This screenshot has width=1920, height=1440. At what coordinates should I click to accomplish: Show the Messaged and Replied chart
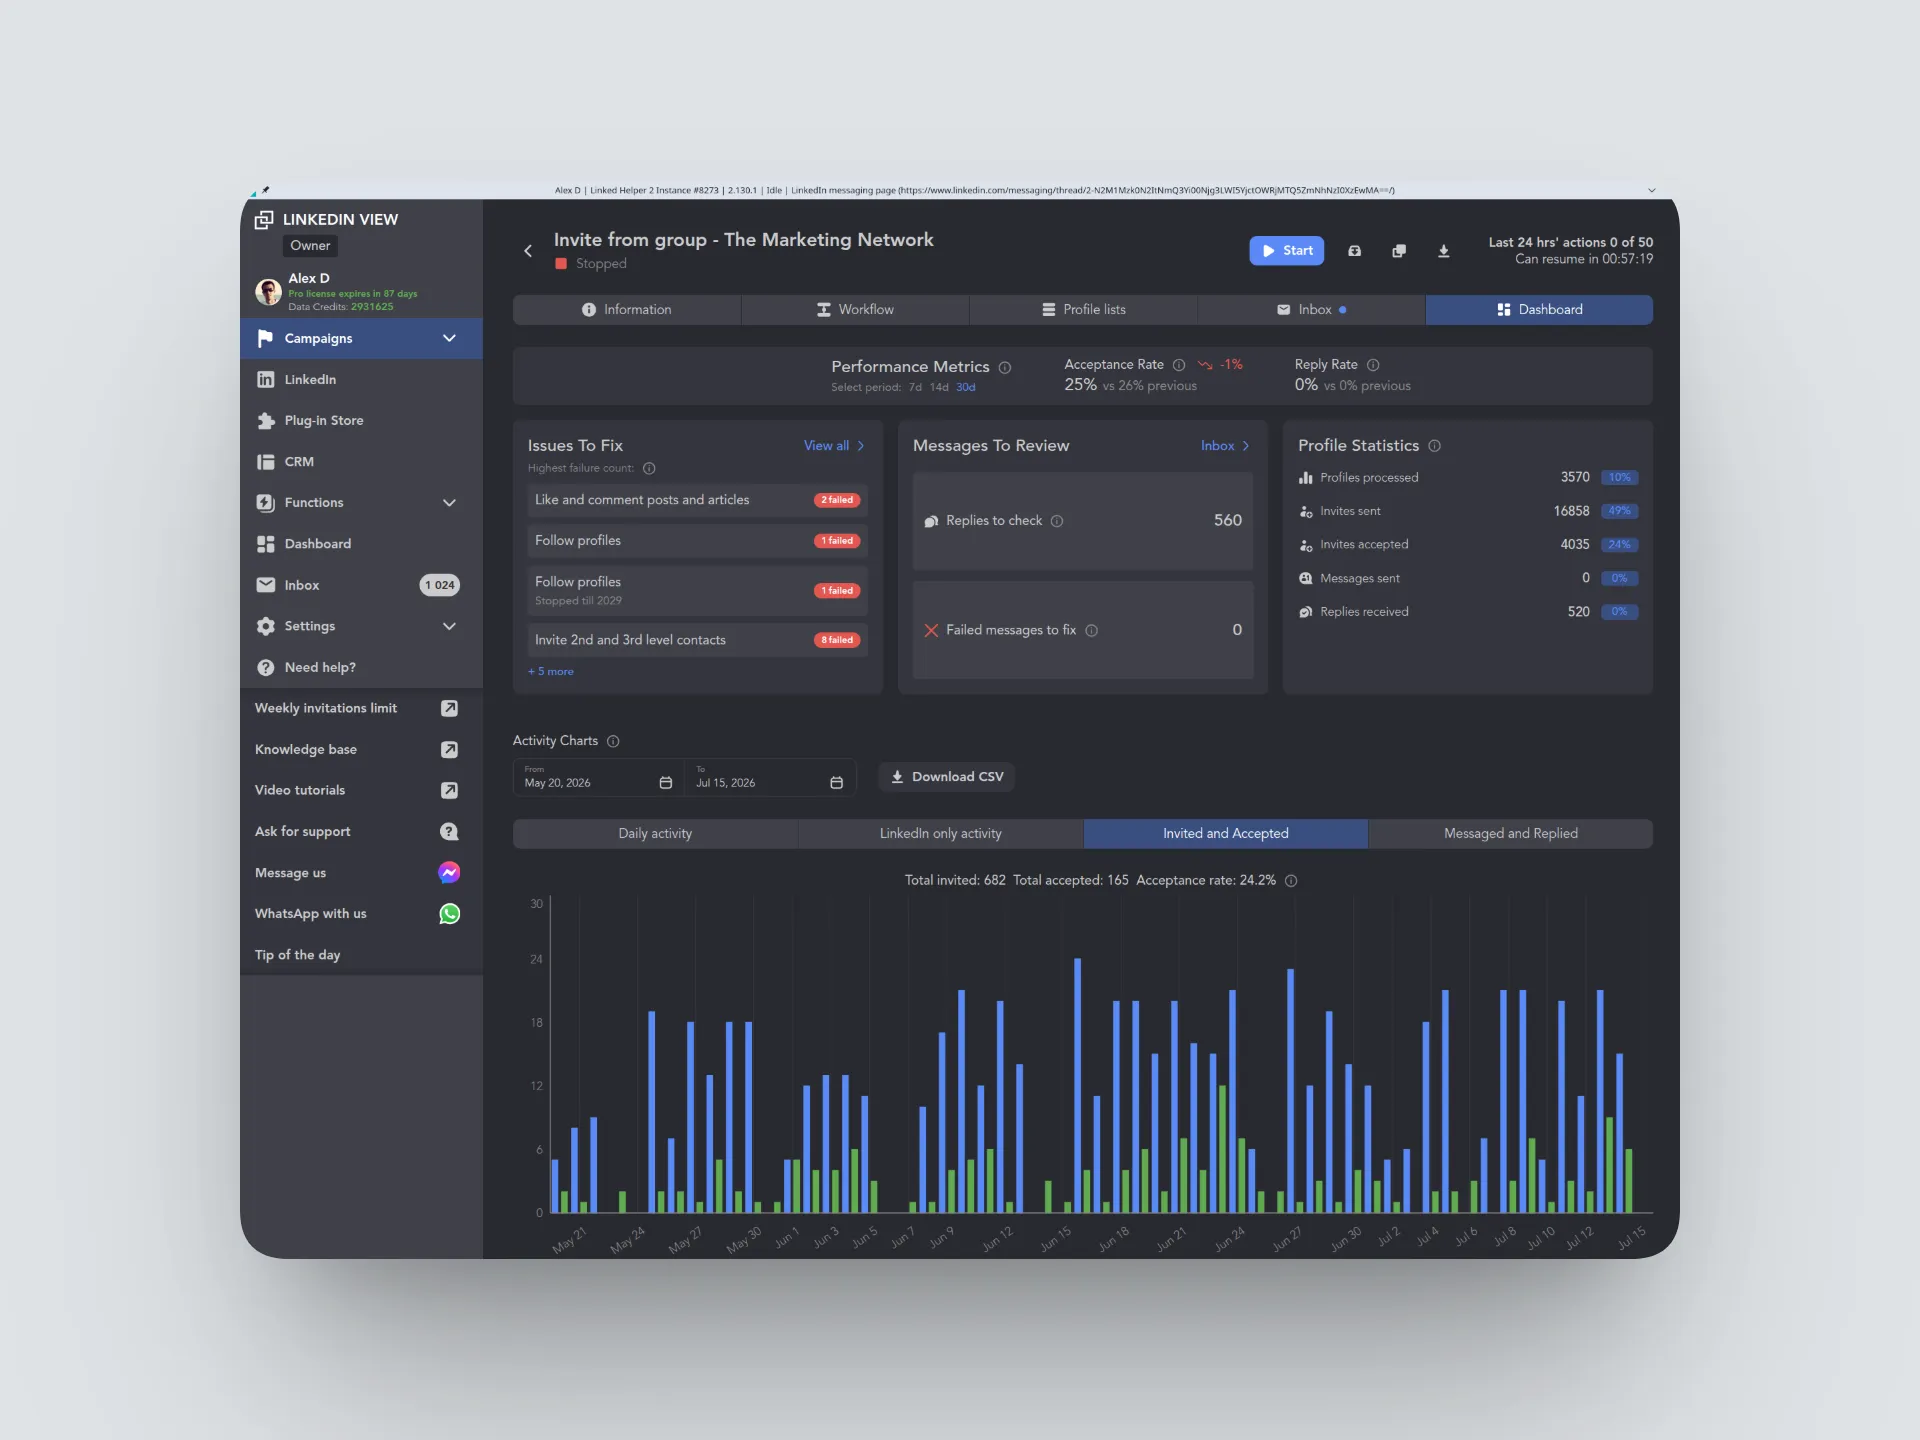[x=1510, y=833]
